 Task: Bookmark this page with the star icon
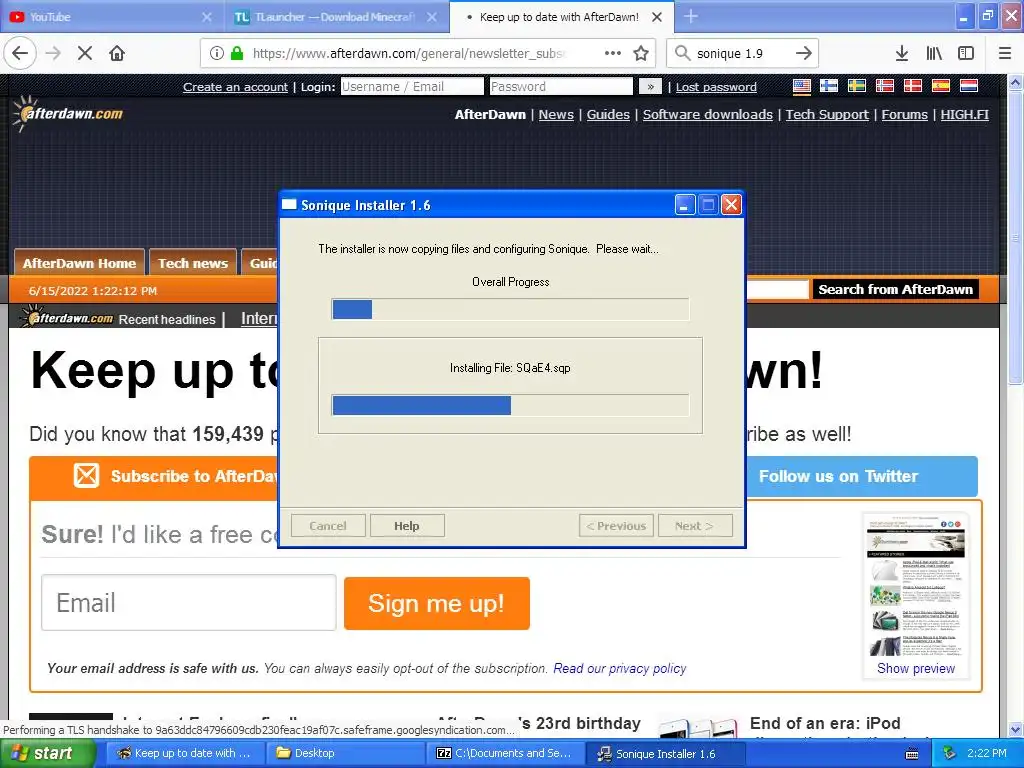pos(641,53)
